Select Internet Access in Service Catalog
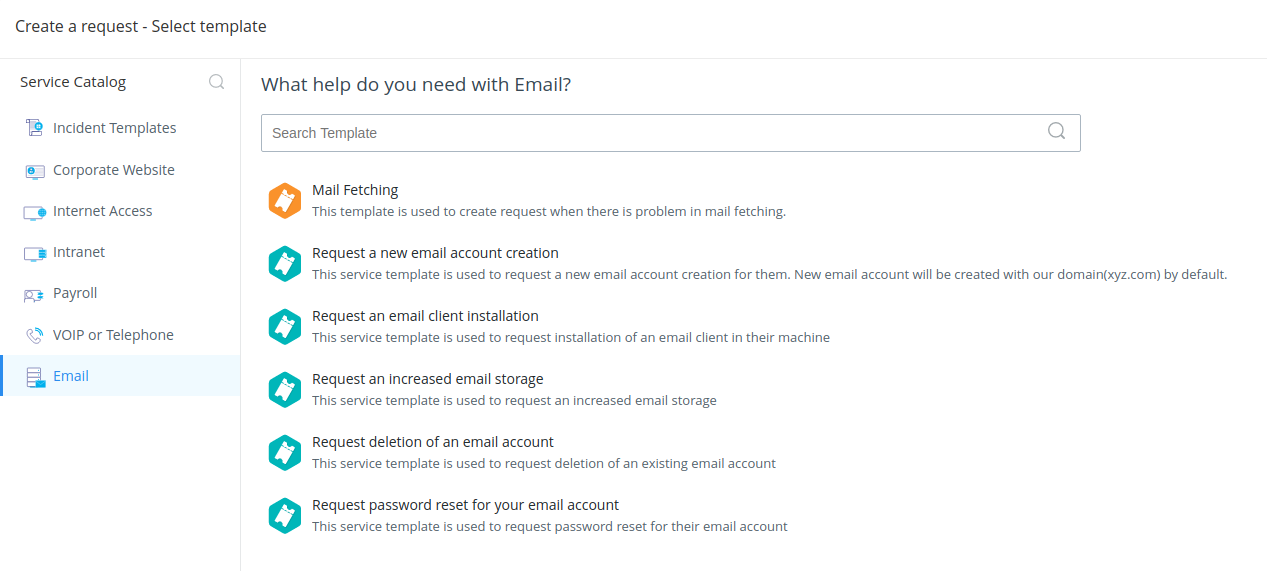 (102, 211)
